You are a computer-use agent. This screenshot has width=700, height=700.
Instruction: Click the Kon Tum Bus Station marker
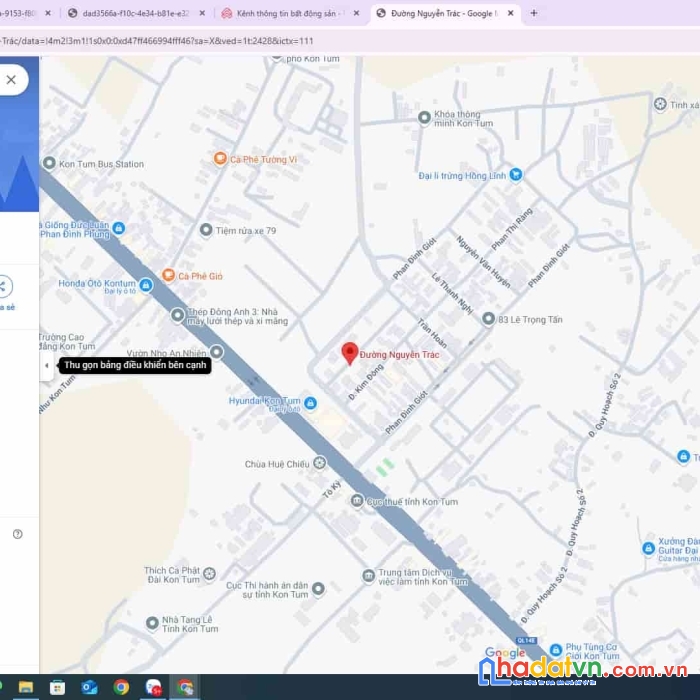click(49, 163)
